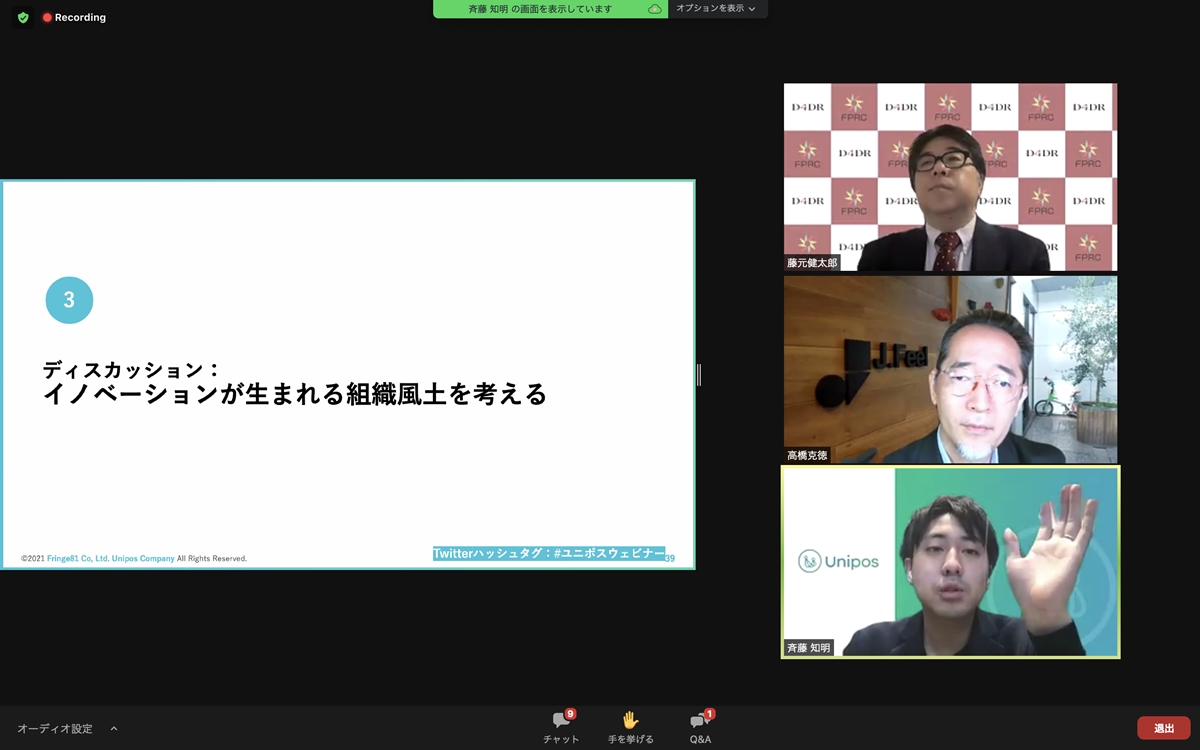Screen dimensions: 1200x750
Task: Click the red unread badge on チャット
Action: 570,714
